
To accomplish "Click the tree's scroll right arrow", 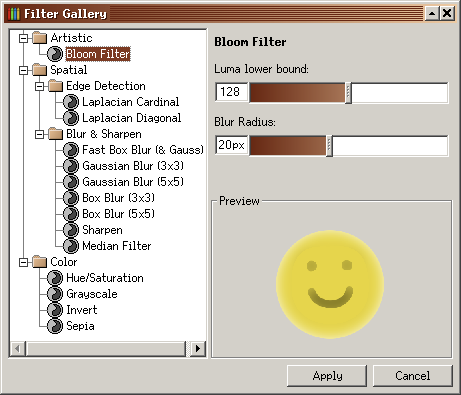I will (x=198, y=349).
